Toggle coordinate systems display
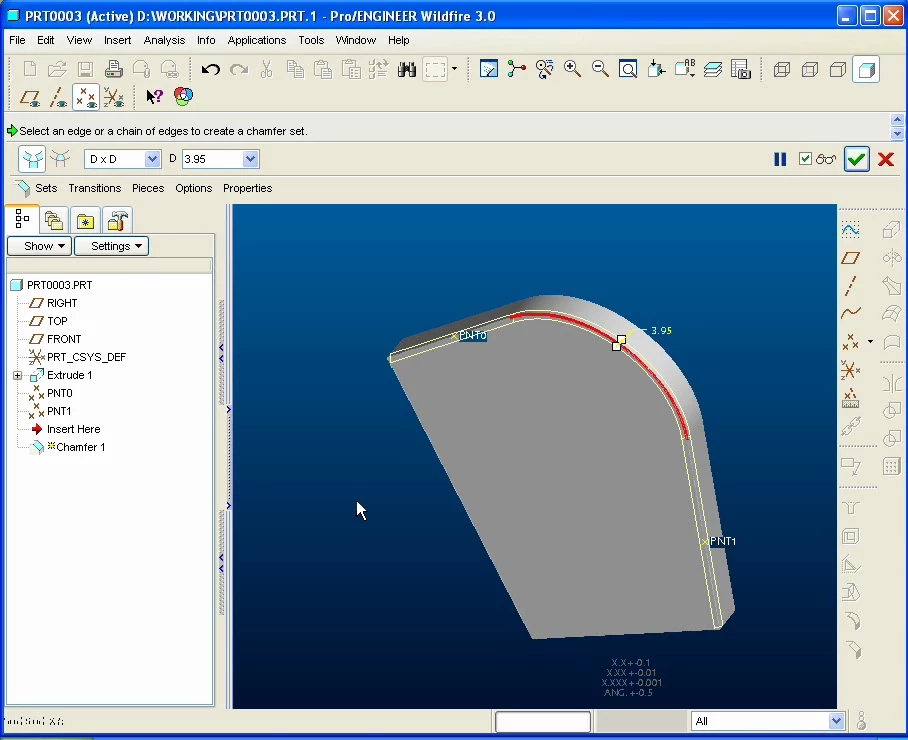Screen dimensions: 908x740 point(114,97)
